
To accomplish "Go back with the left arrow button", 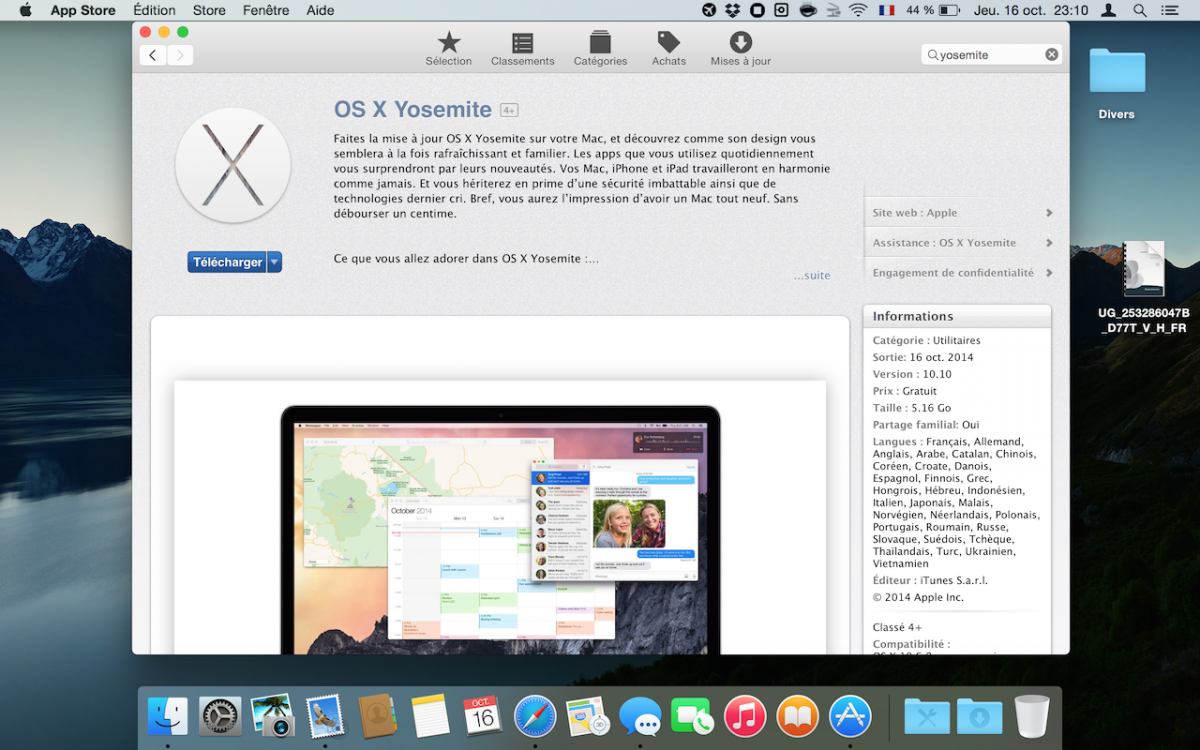I will tap(153, 55).
